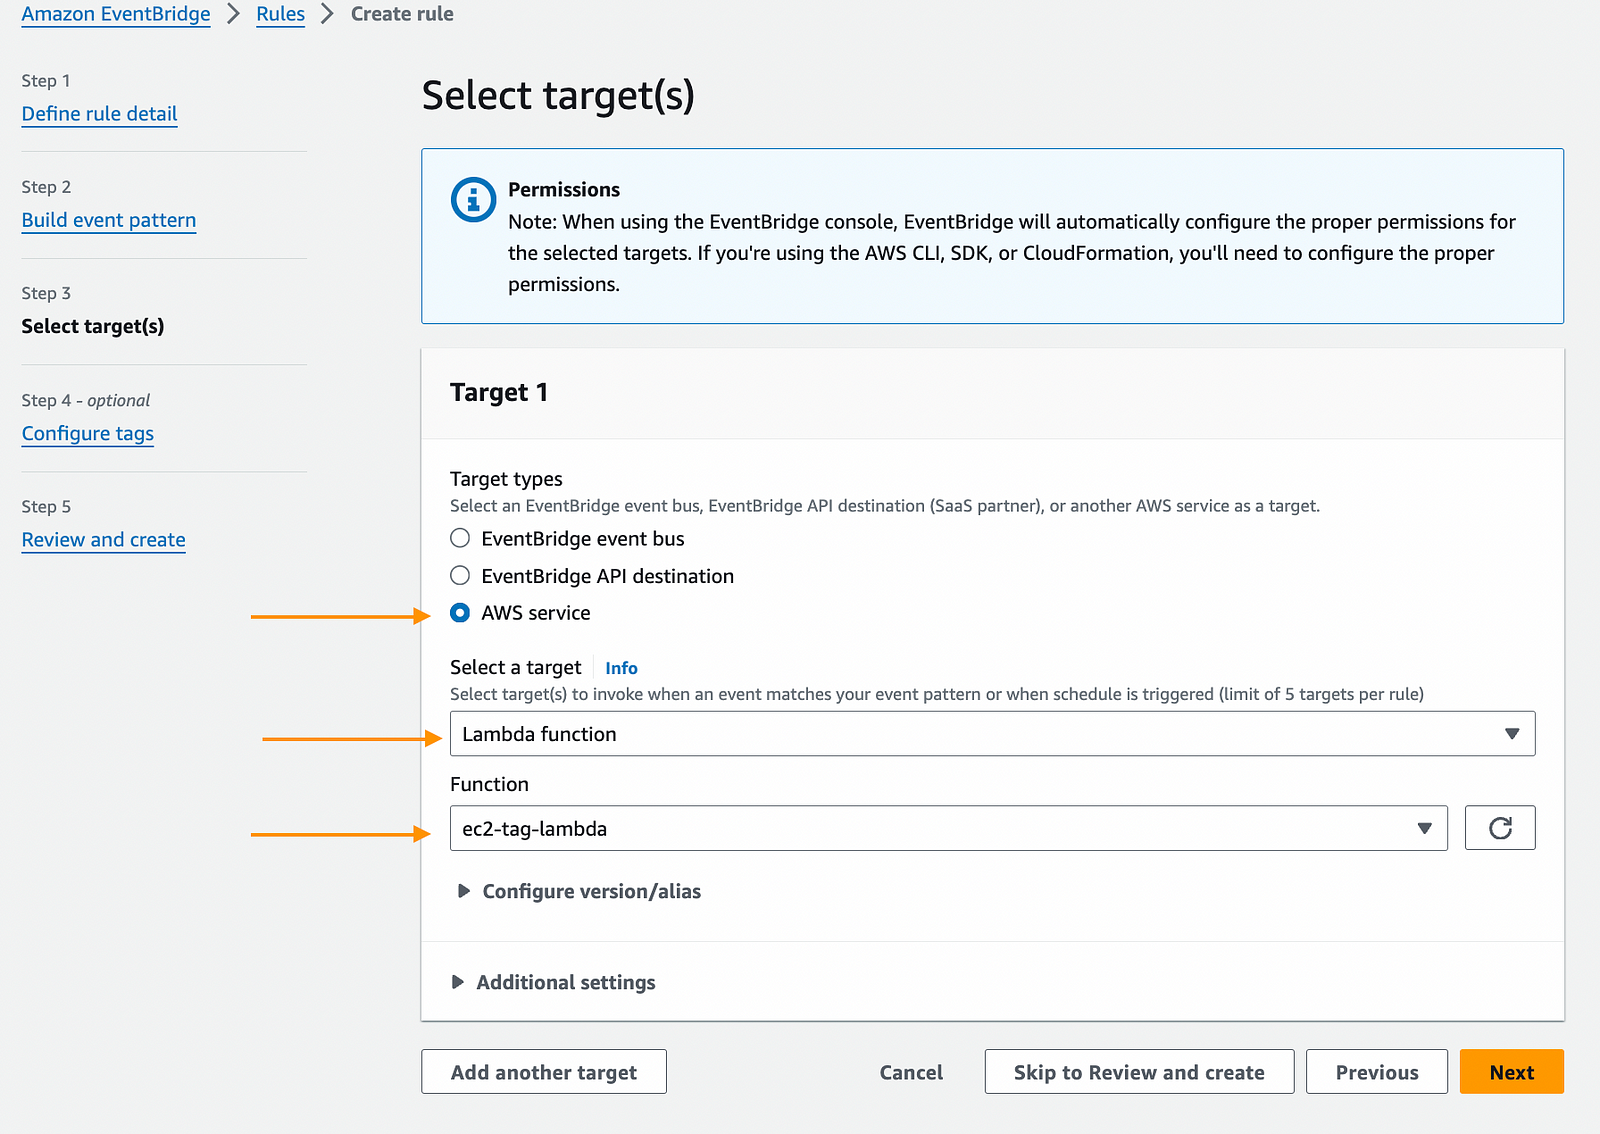Viewport: 1600px width, 1134px height.
Task: Open the Rules breadcrumb link
Action: [280, 14]
